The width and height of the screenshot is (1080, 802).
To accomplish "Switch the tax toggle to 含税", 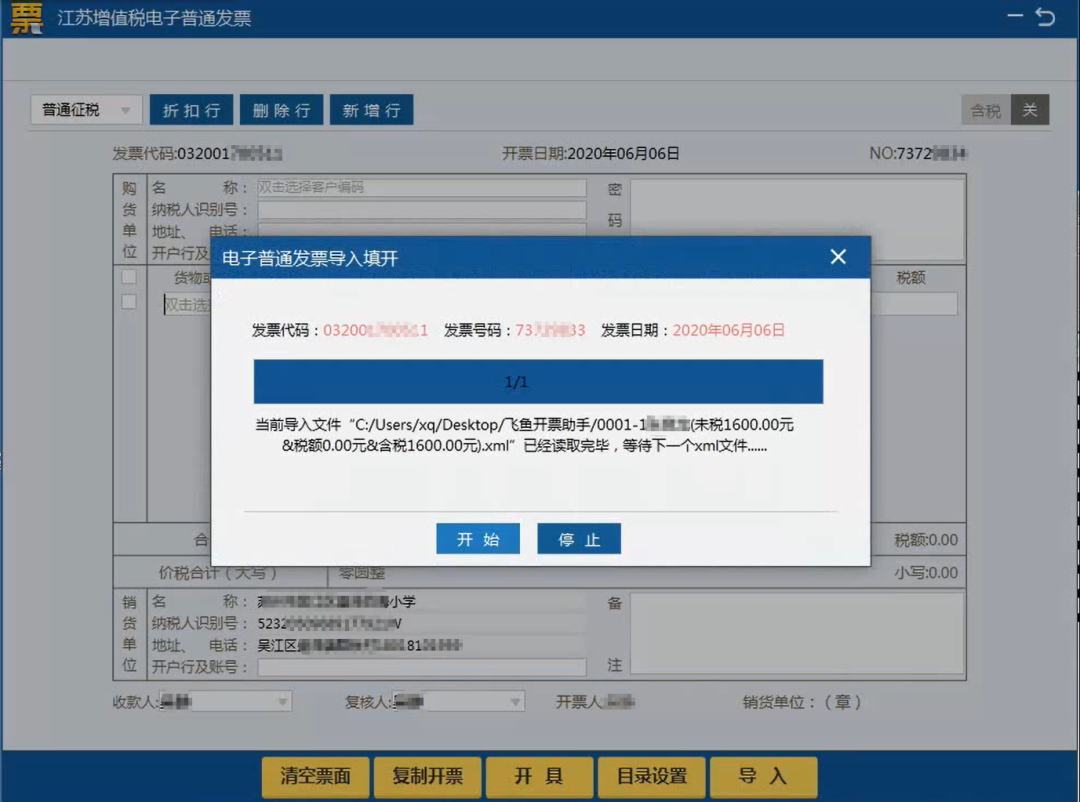I will (x=986, y=110).
